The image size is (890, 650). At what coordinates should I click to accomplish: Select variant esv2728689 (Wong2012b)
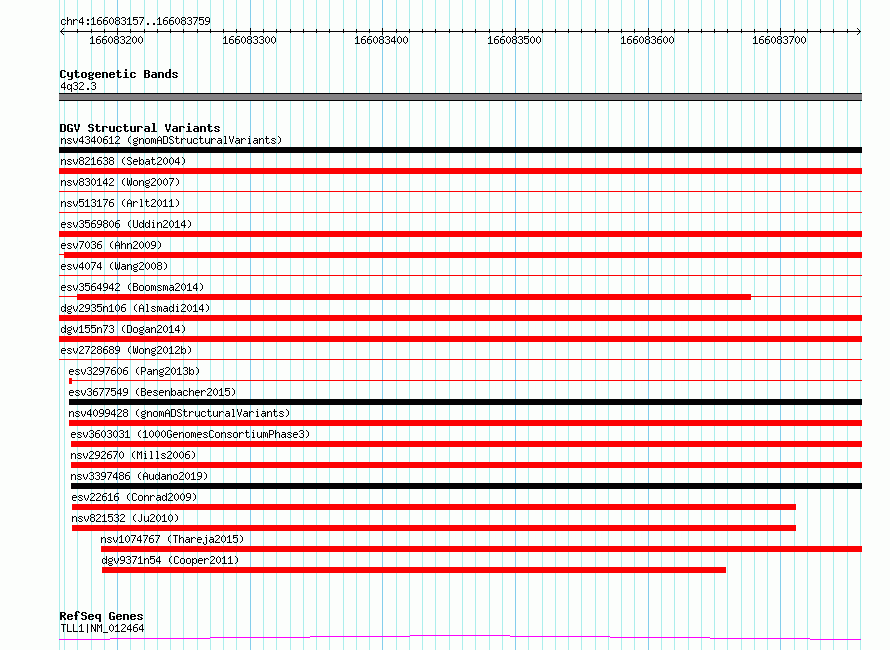[x=126, y=350]
